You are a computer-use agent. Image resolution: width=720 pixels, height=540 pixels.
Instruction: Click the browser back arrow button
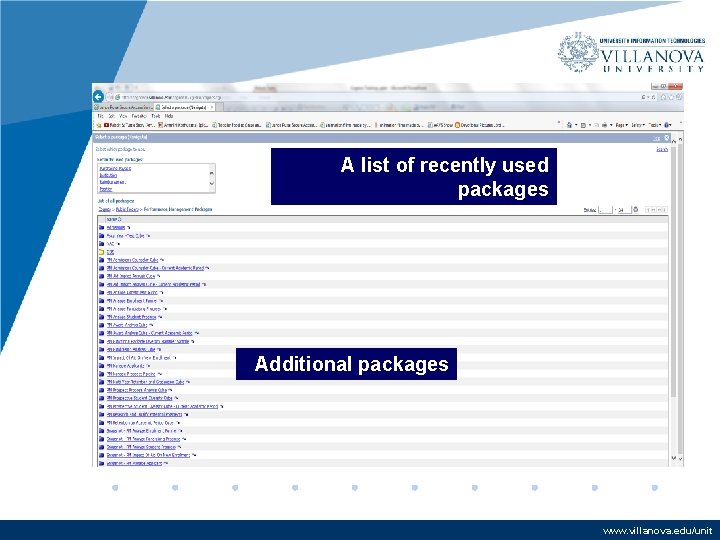point(98,97)
